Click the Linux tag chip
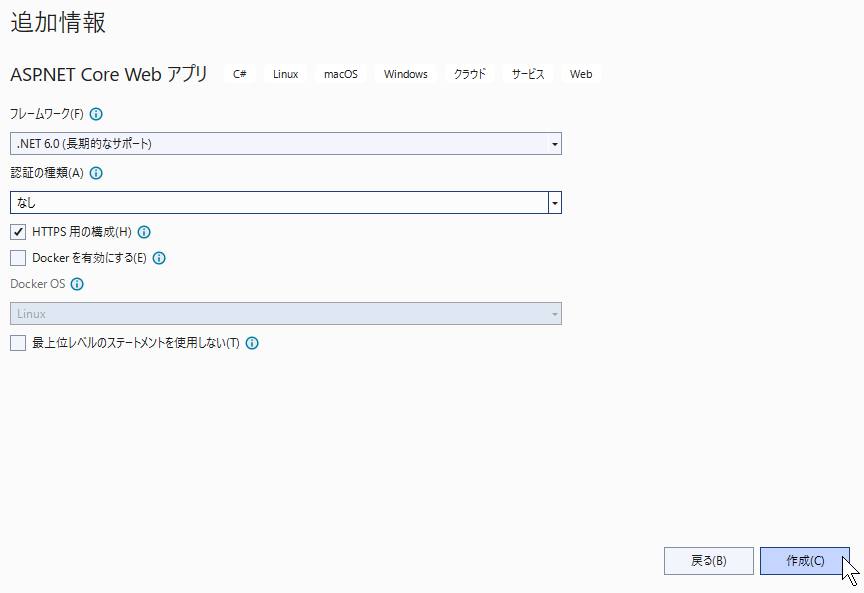864x593 pixels. 285,74
